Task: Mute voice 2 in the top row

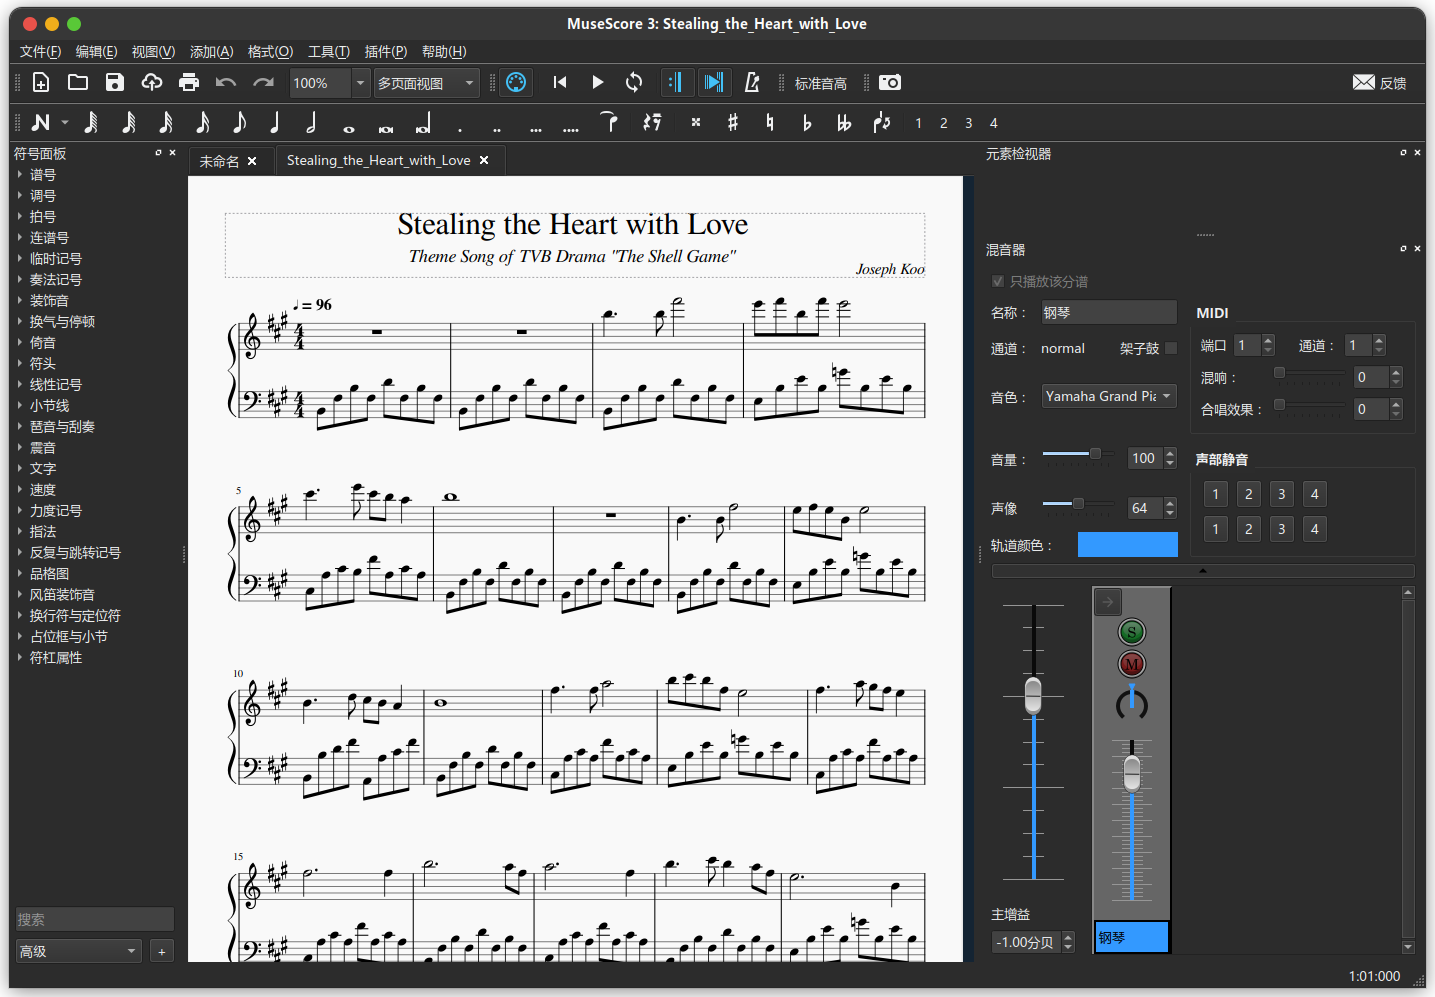Action: [1248, 494]
